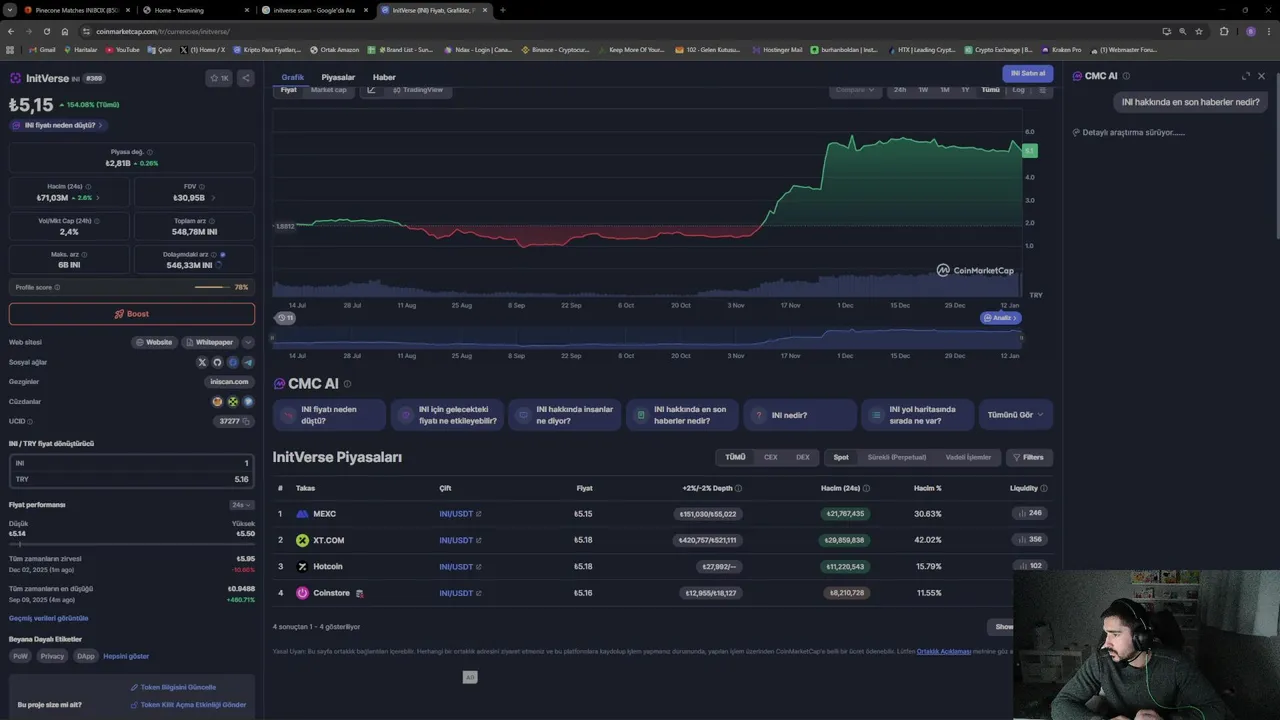Select the Sürekli (Perpetual) tab
1280x720 pixels.
pyautogui.click(x=896, y=457)
